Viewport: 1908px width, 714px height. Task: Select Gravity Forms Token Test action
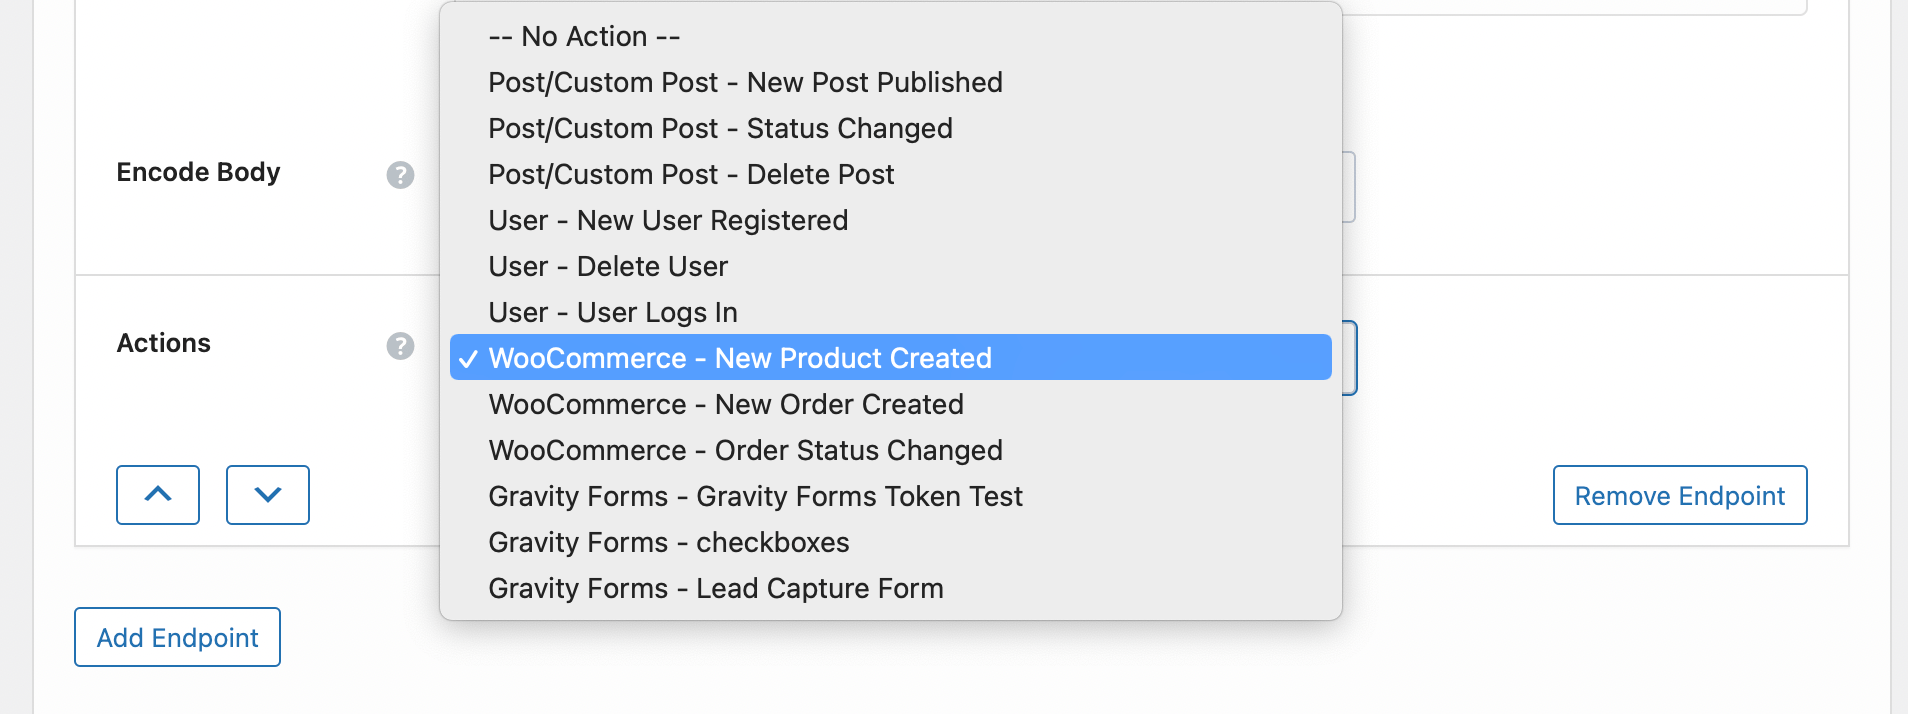[x=755, y=496]
